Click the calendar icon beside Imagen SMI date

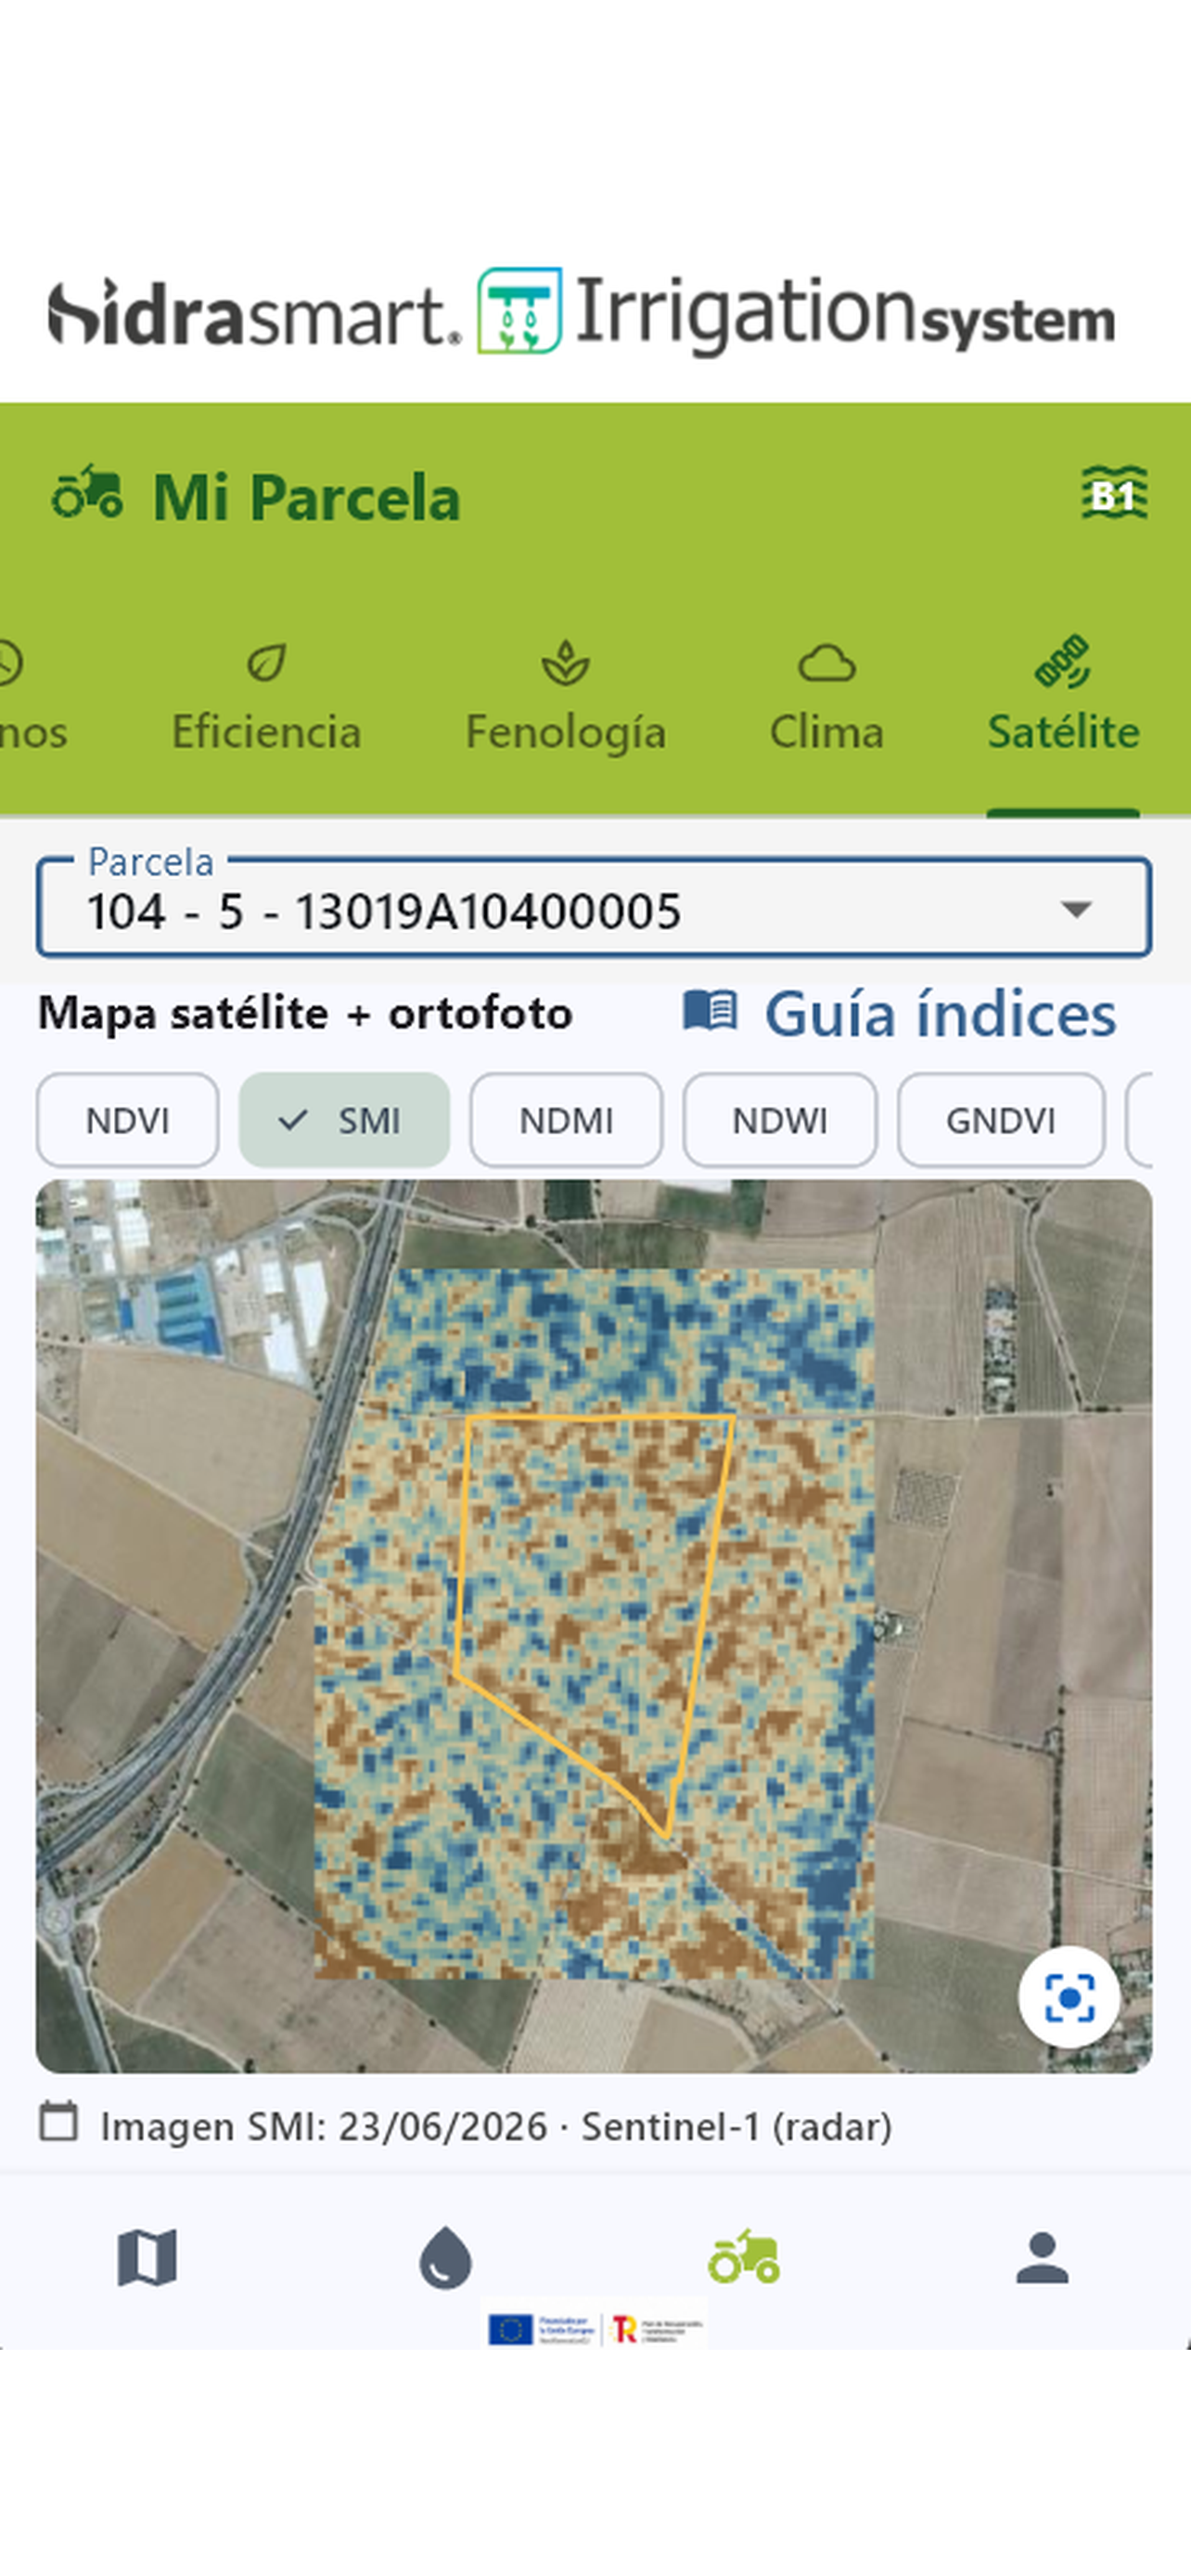[x=58, y=2123]
